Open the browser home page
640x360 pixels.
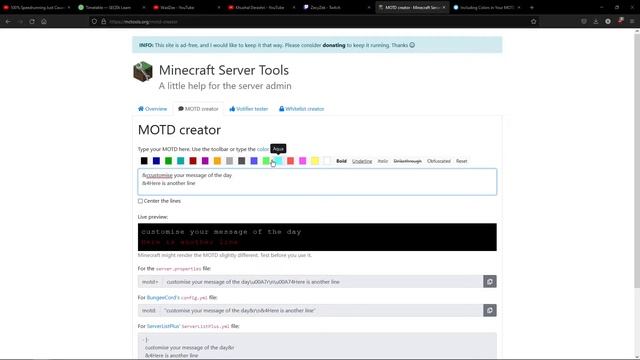point(44,21)
